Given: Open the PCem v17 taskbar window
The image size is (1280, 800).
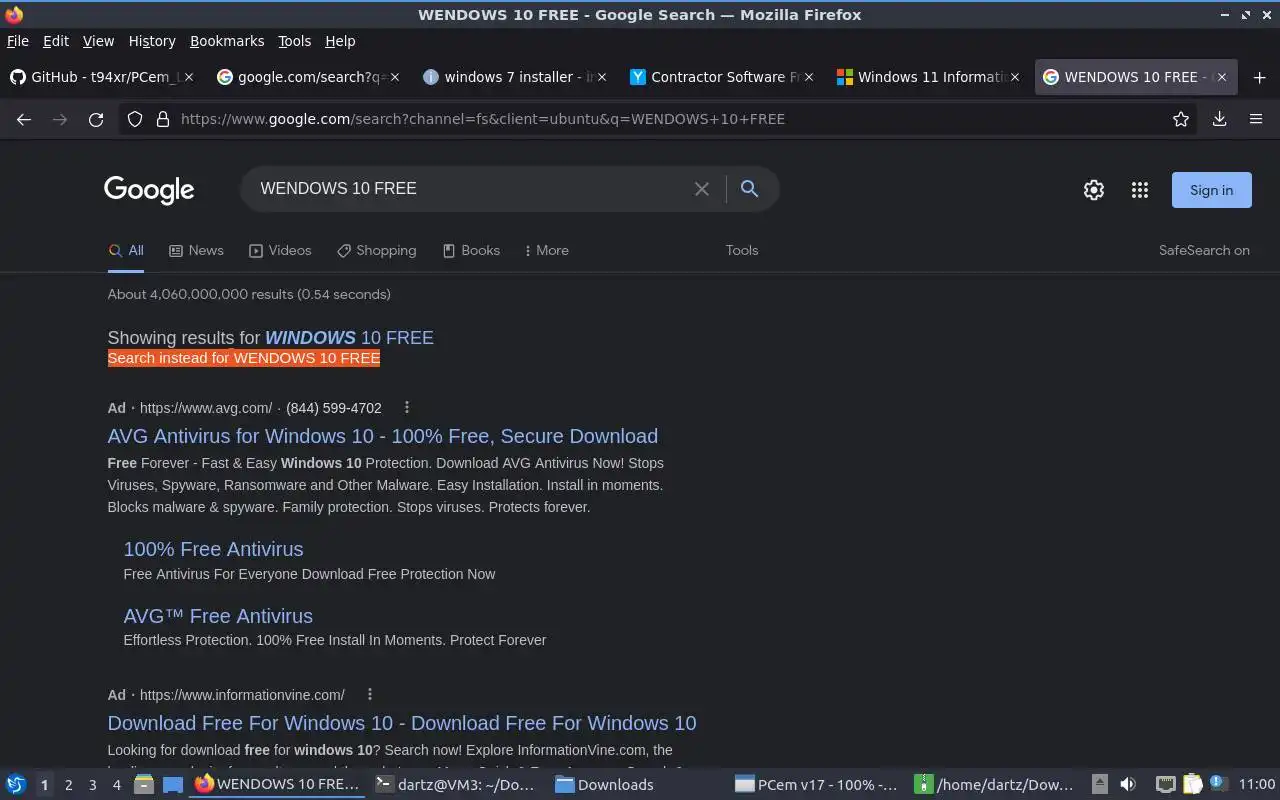Looking at the screenshot, I should coord(817,785).
